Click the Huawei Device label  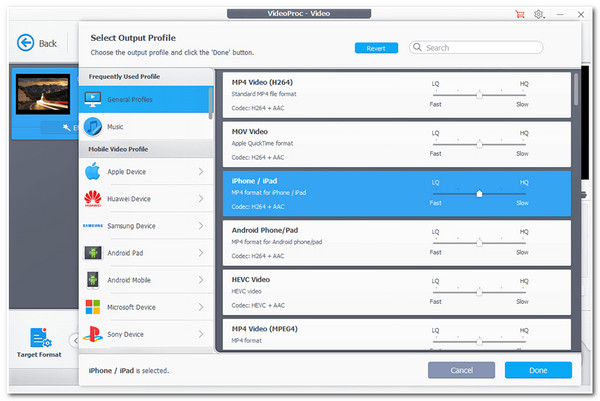click(129, 199)
